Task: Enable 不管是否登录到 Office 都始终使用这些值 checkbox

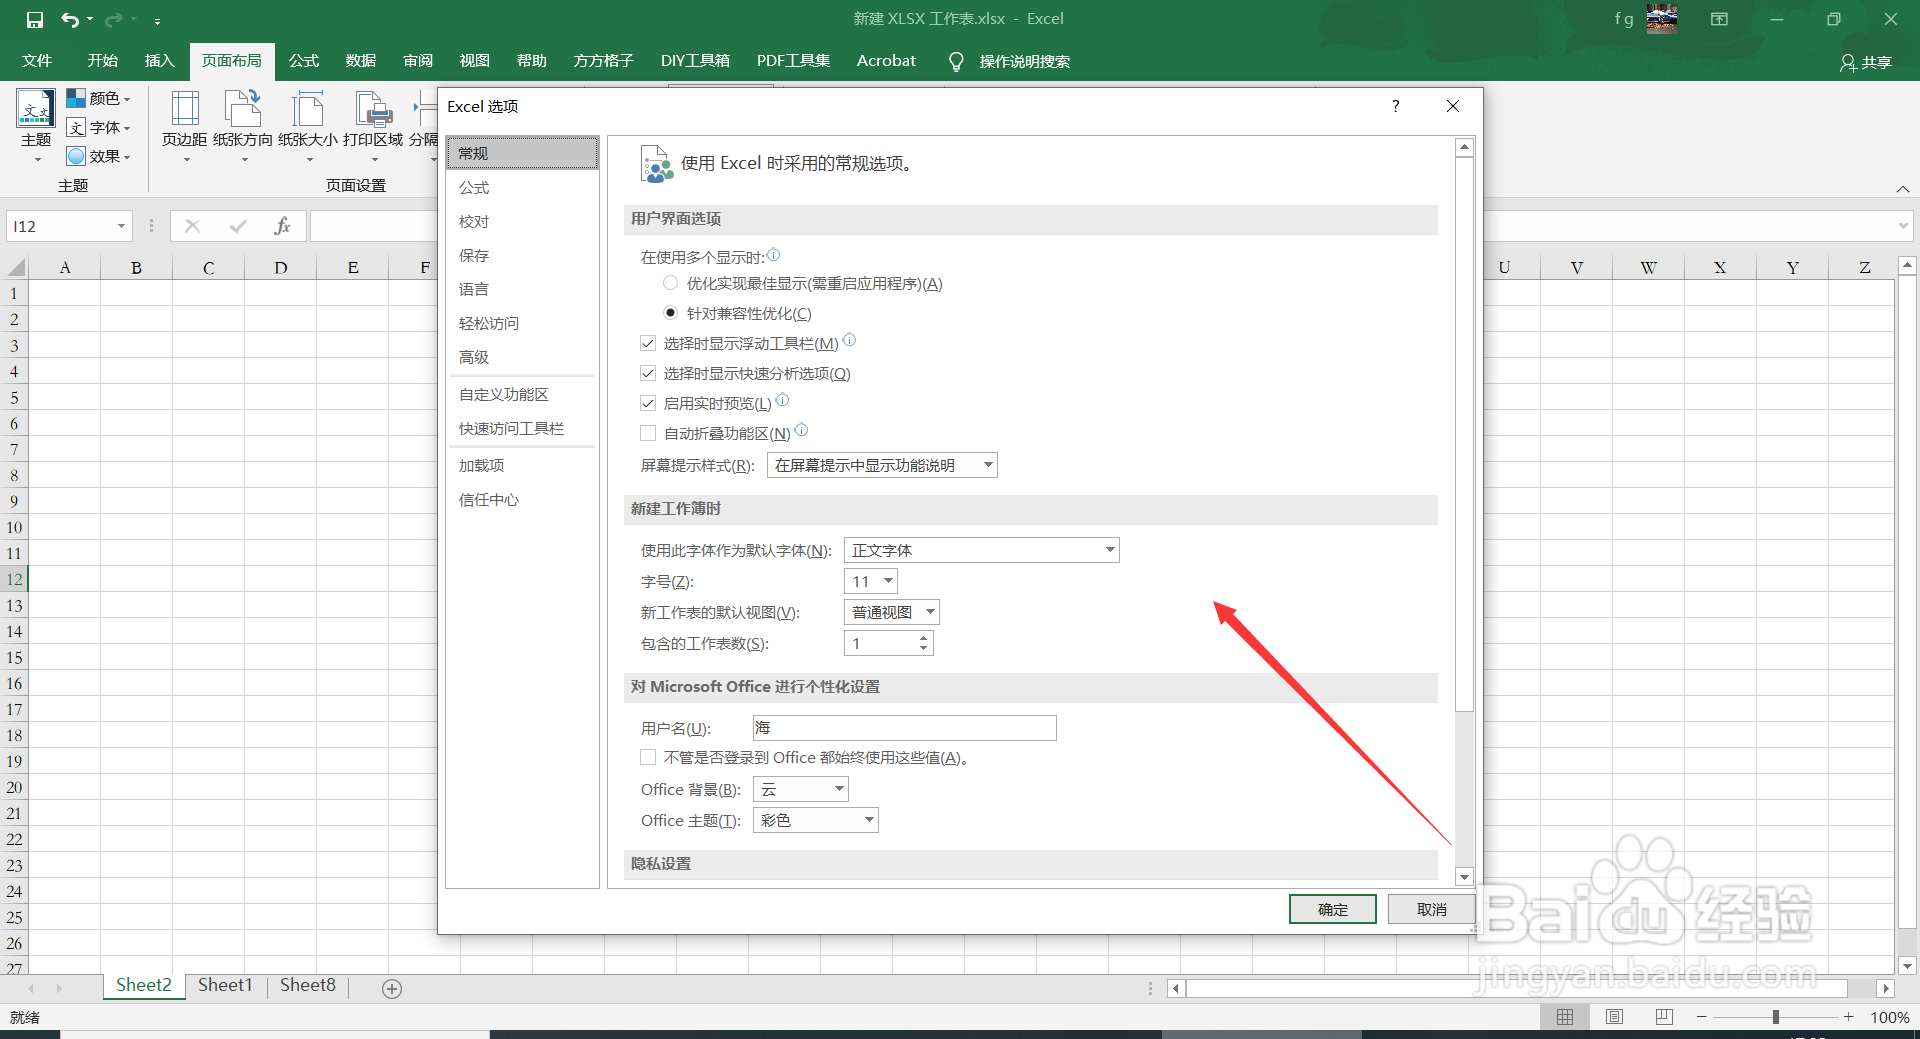Action: coord(648,757)
